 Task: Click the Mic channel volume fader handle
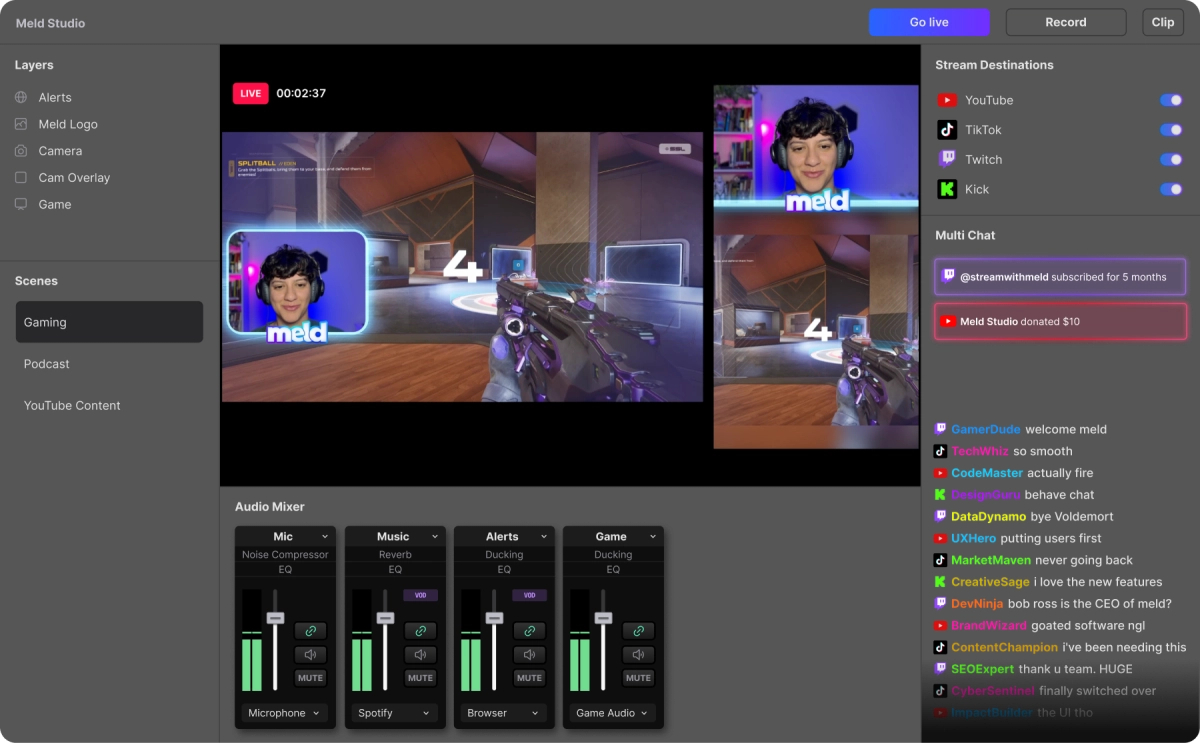coord(276,618)
